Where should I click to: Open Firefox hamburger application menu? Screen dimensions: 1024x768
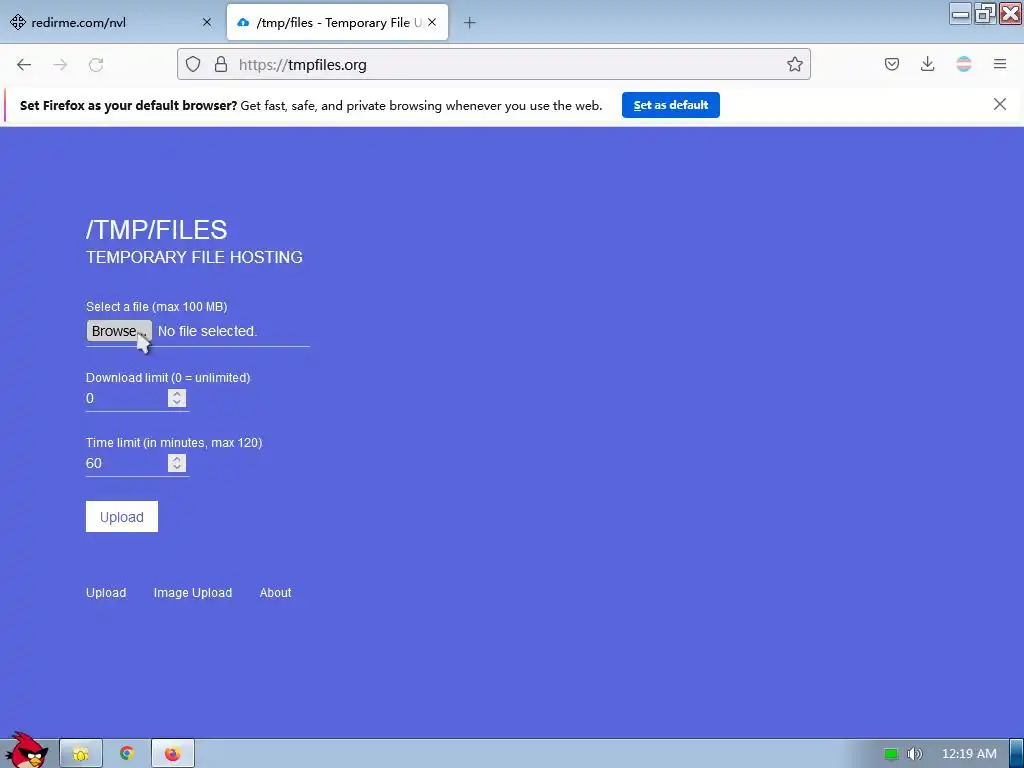(999, 64)
